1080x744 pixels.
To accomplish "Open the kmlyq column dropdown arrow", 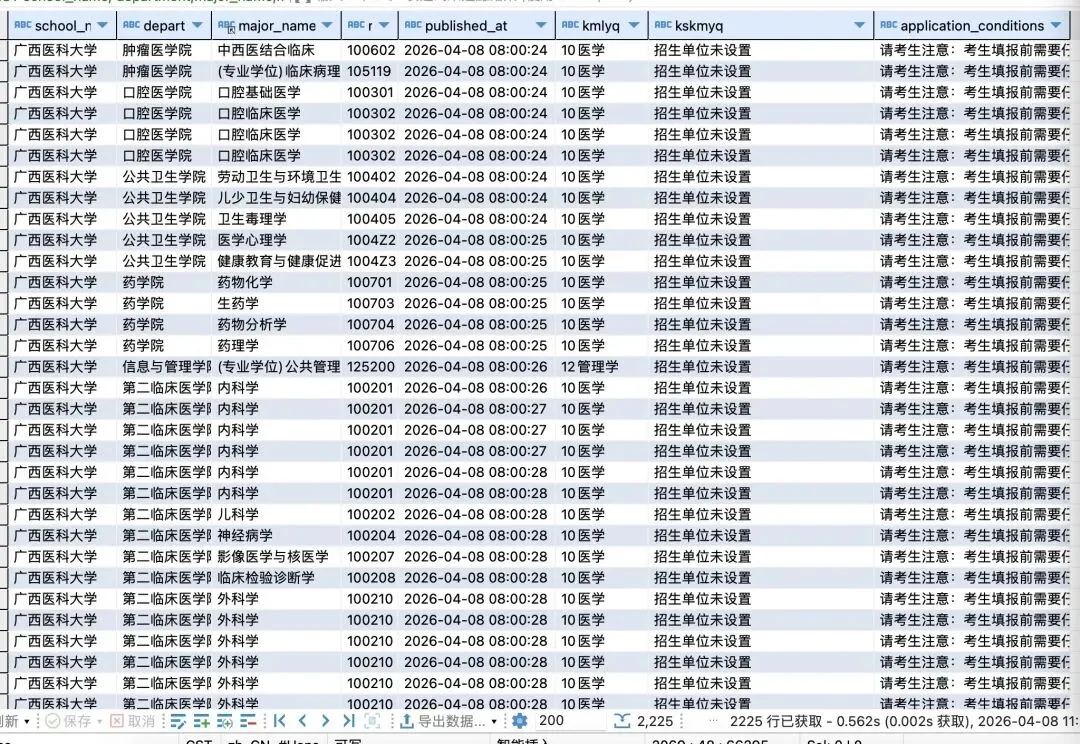I will (x=634, y=25).
